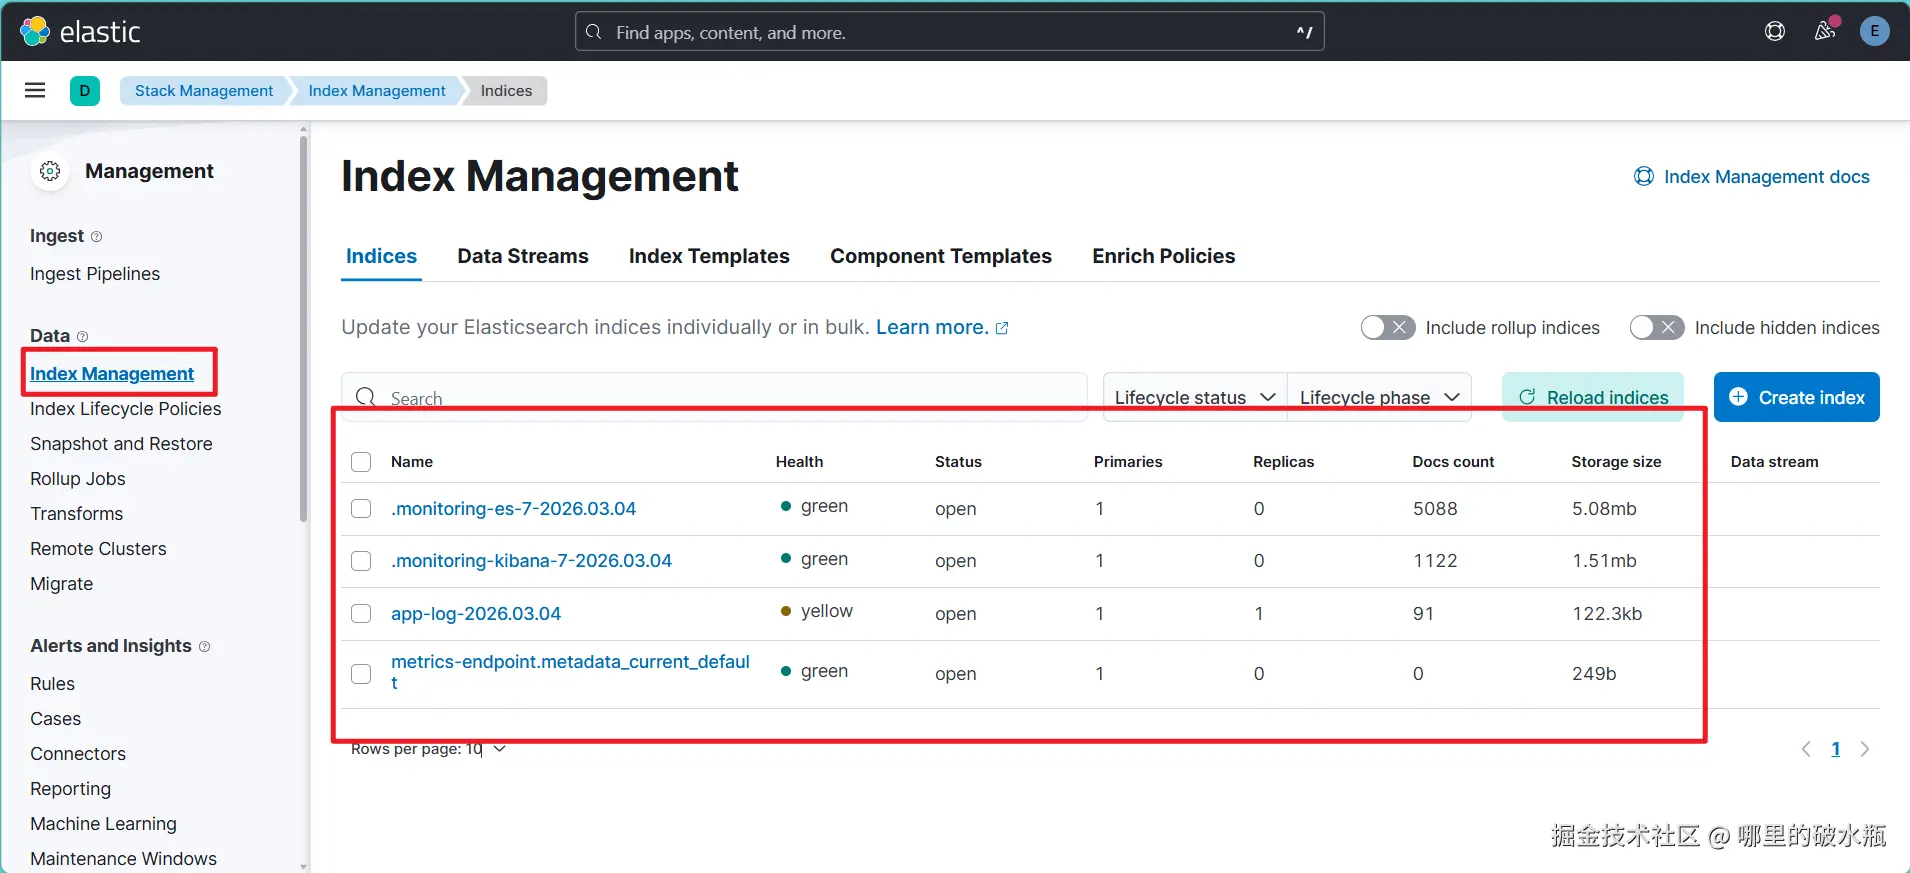The height and width of the screenshot is (873, 1910).
Task: Open Index Management in sidebar
Action: [x=112, y=374]
